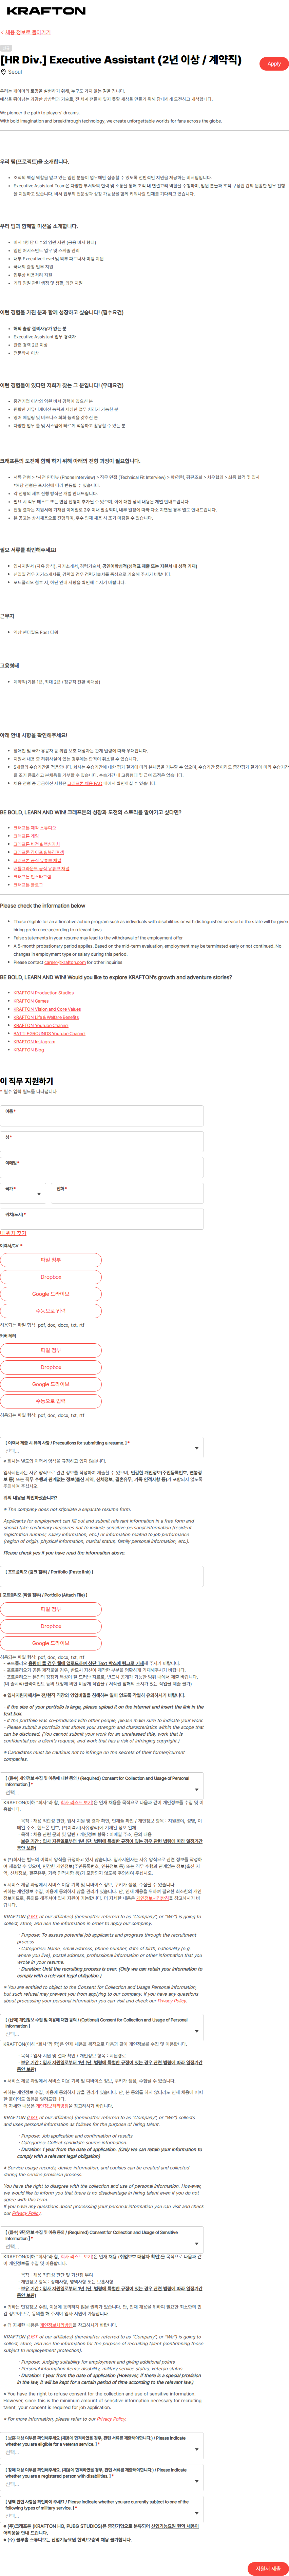Screen dimensions: 289x2576
Task: Click 수동으로 입력 under 커버 레터
Action: pos(51,1401)
